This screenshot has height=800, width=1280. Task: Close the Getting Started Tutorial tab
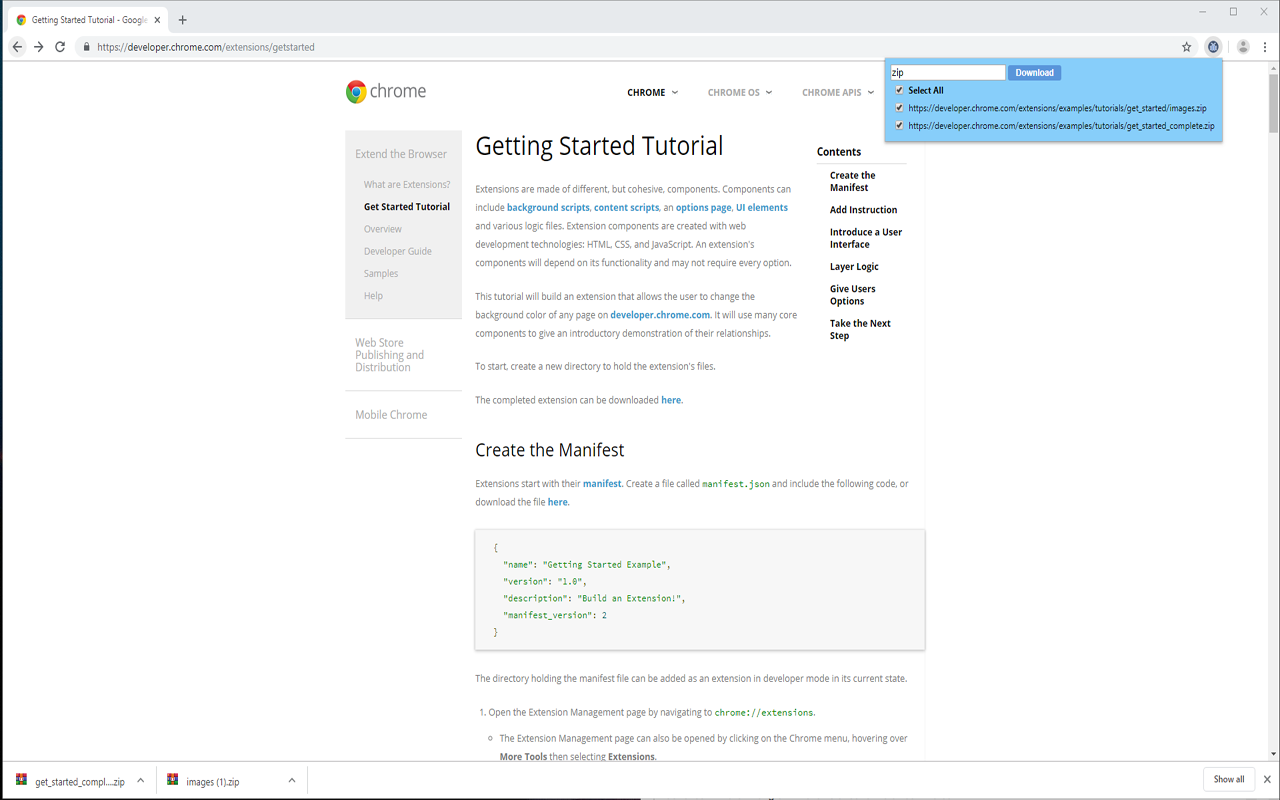(x=157, y=20)
